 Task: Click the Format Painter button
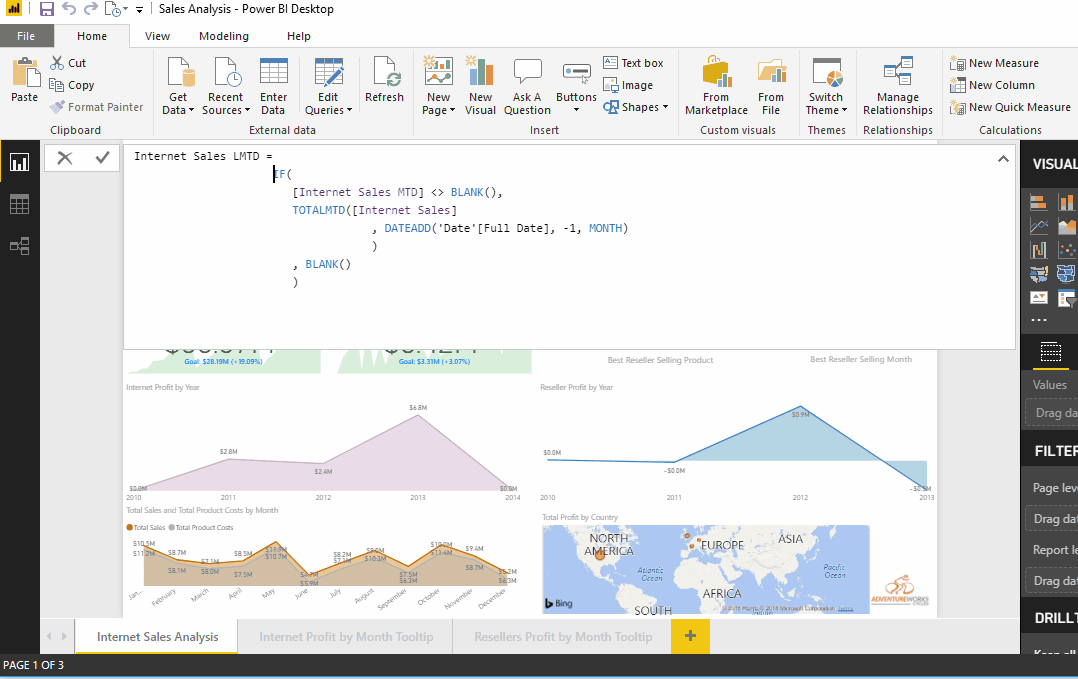[96, 107]
